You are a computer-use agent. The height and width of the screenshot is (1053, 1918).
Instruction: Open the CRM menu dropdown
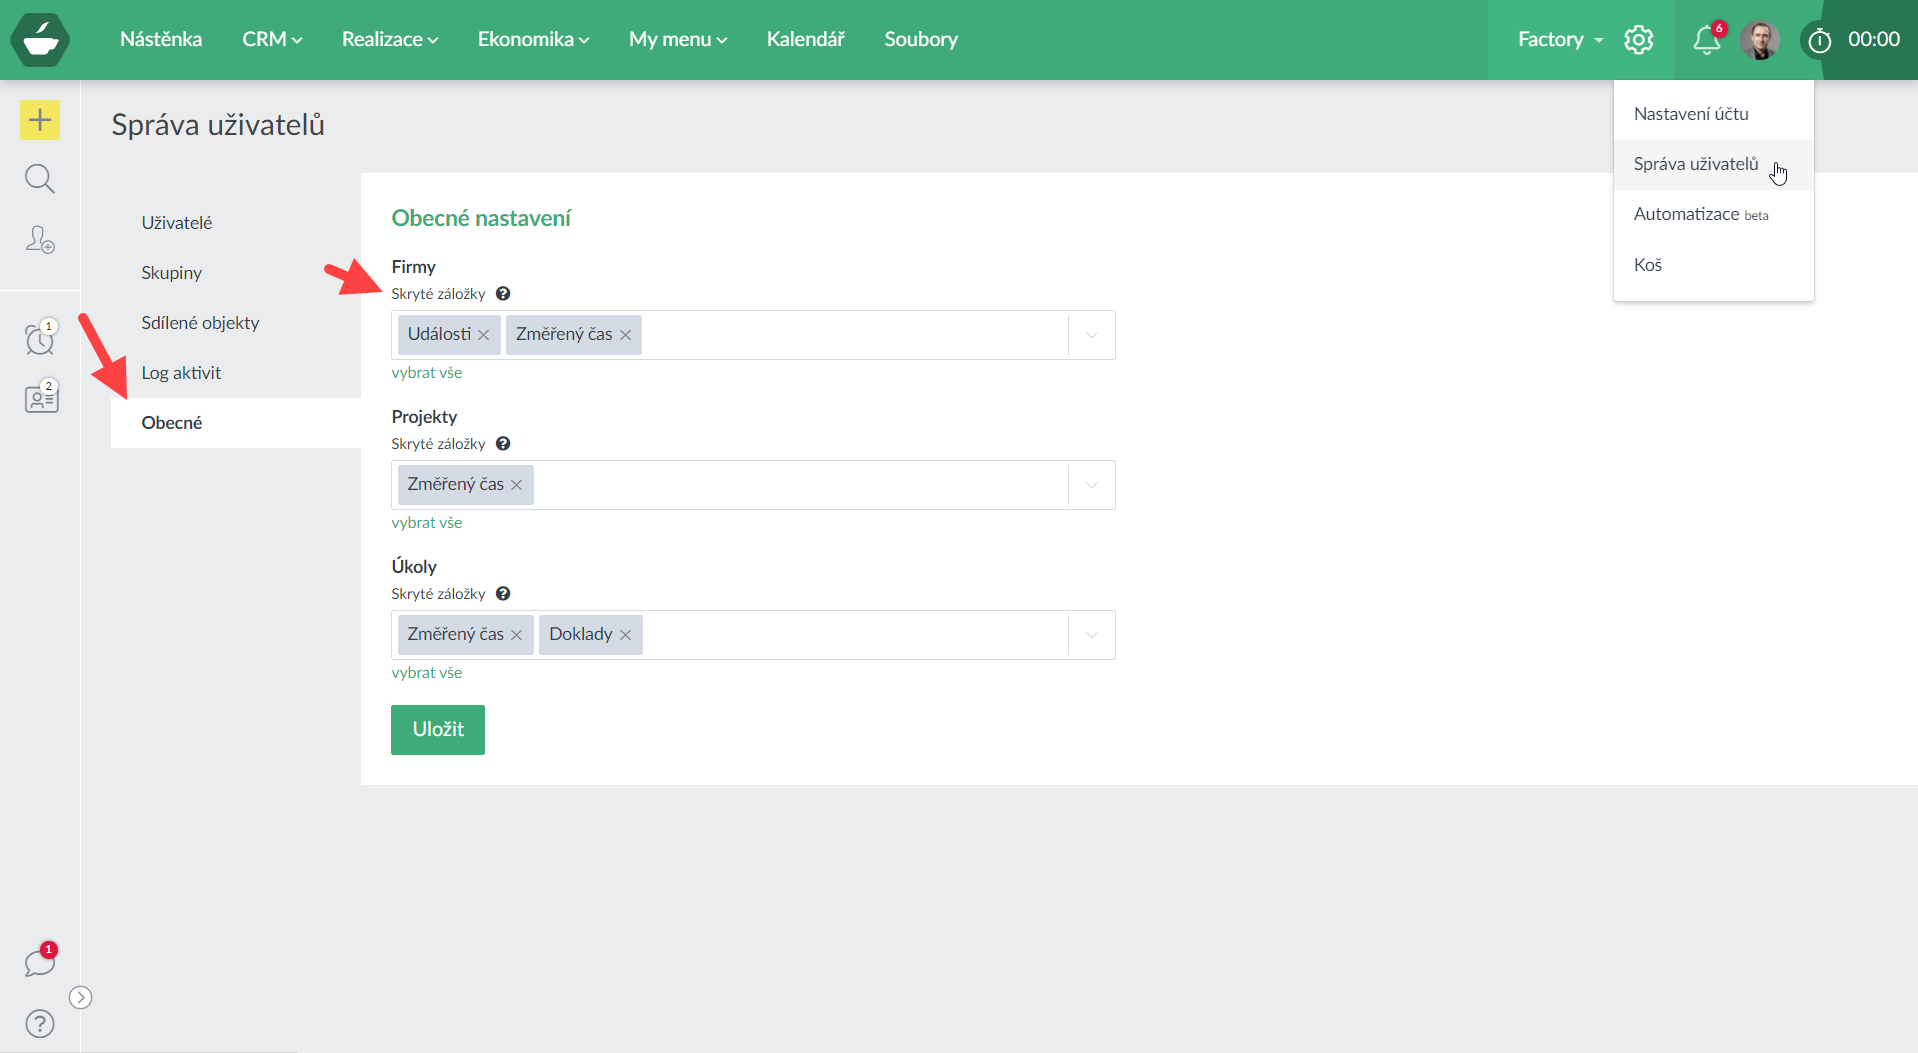point(271,39)
